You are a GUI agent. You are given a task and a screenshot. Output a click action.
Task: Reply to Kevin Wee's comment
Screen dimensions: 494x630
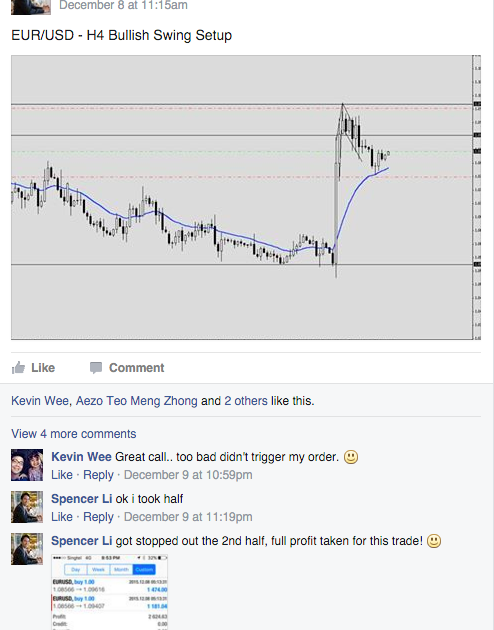[98, 475]
